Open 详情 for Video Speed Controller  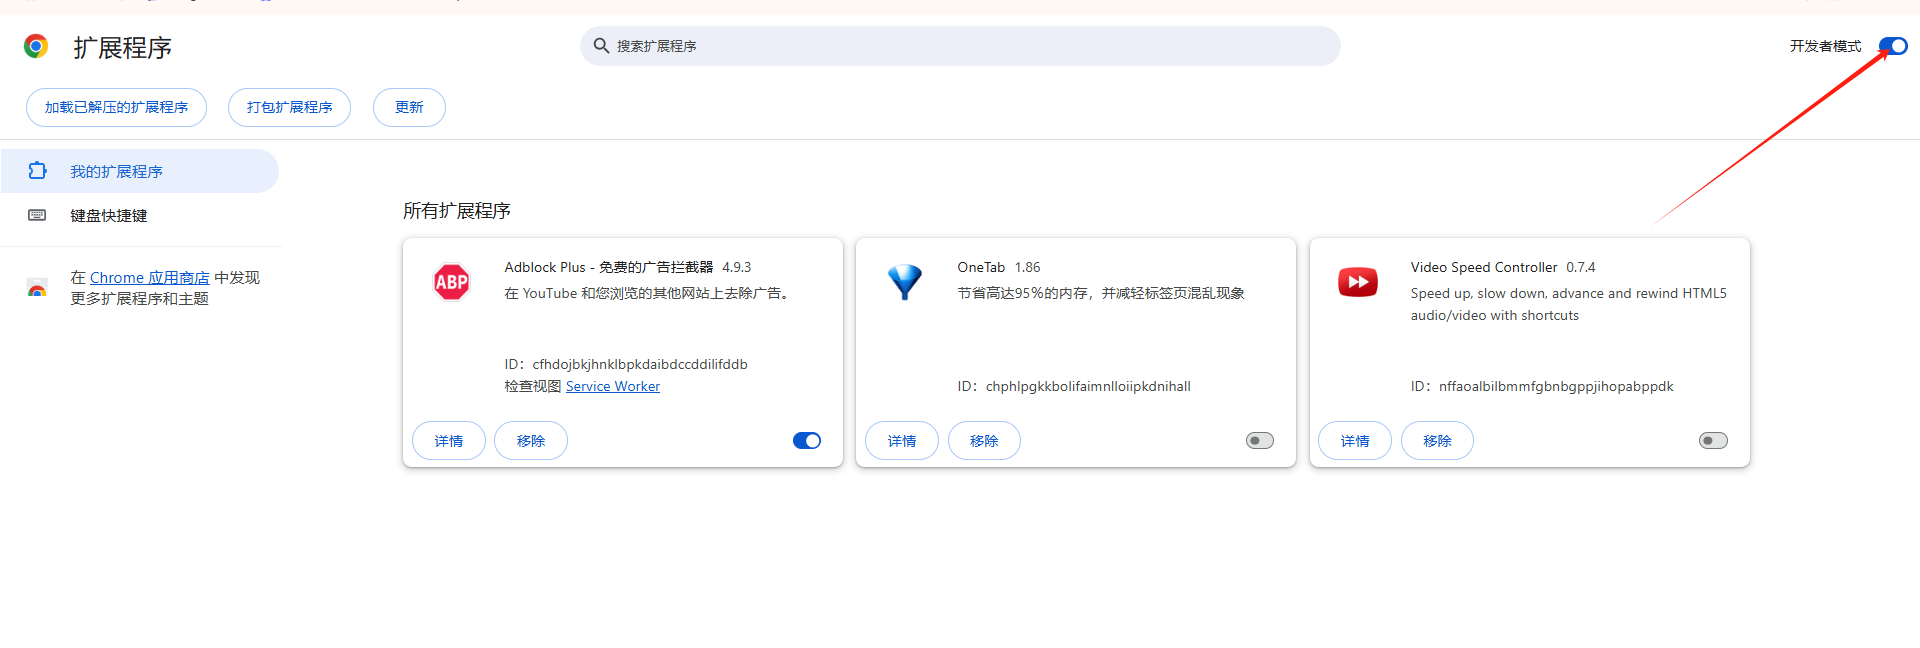click(x=1355, y=441)
